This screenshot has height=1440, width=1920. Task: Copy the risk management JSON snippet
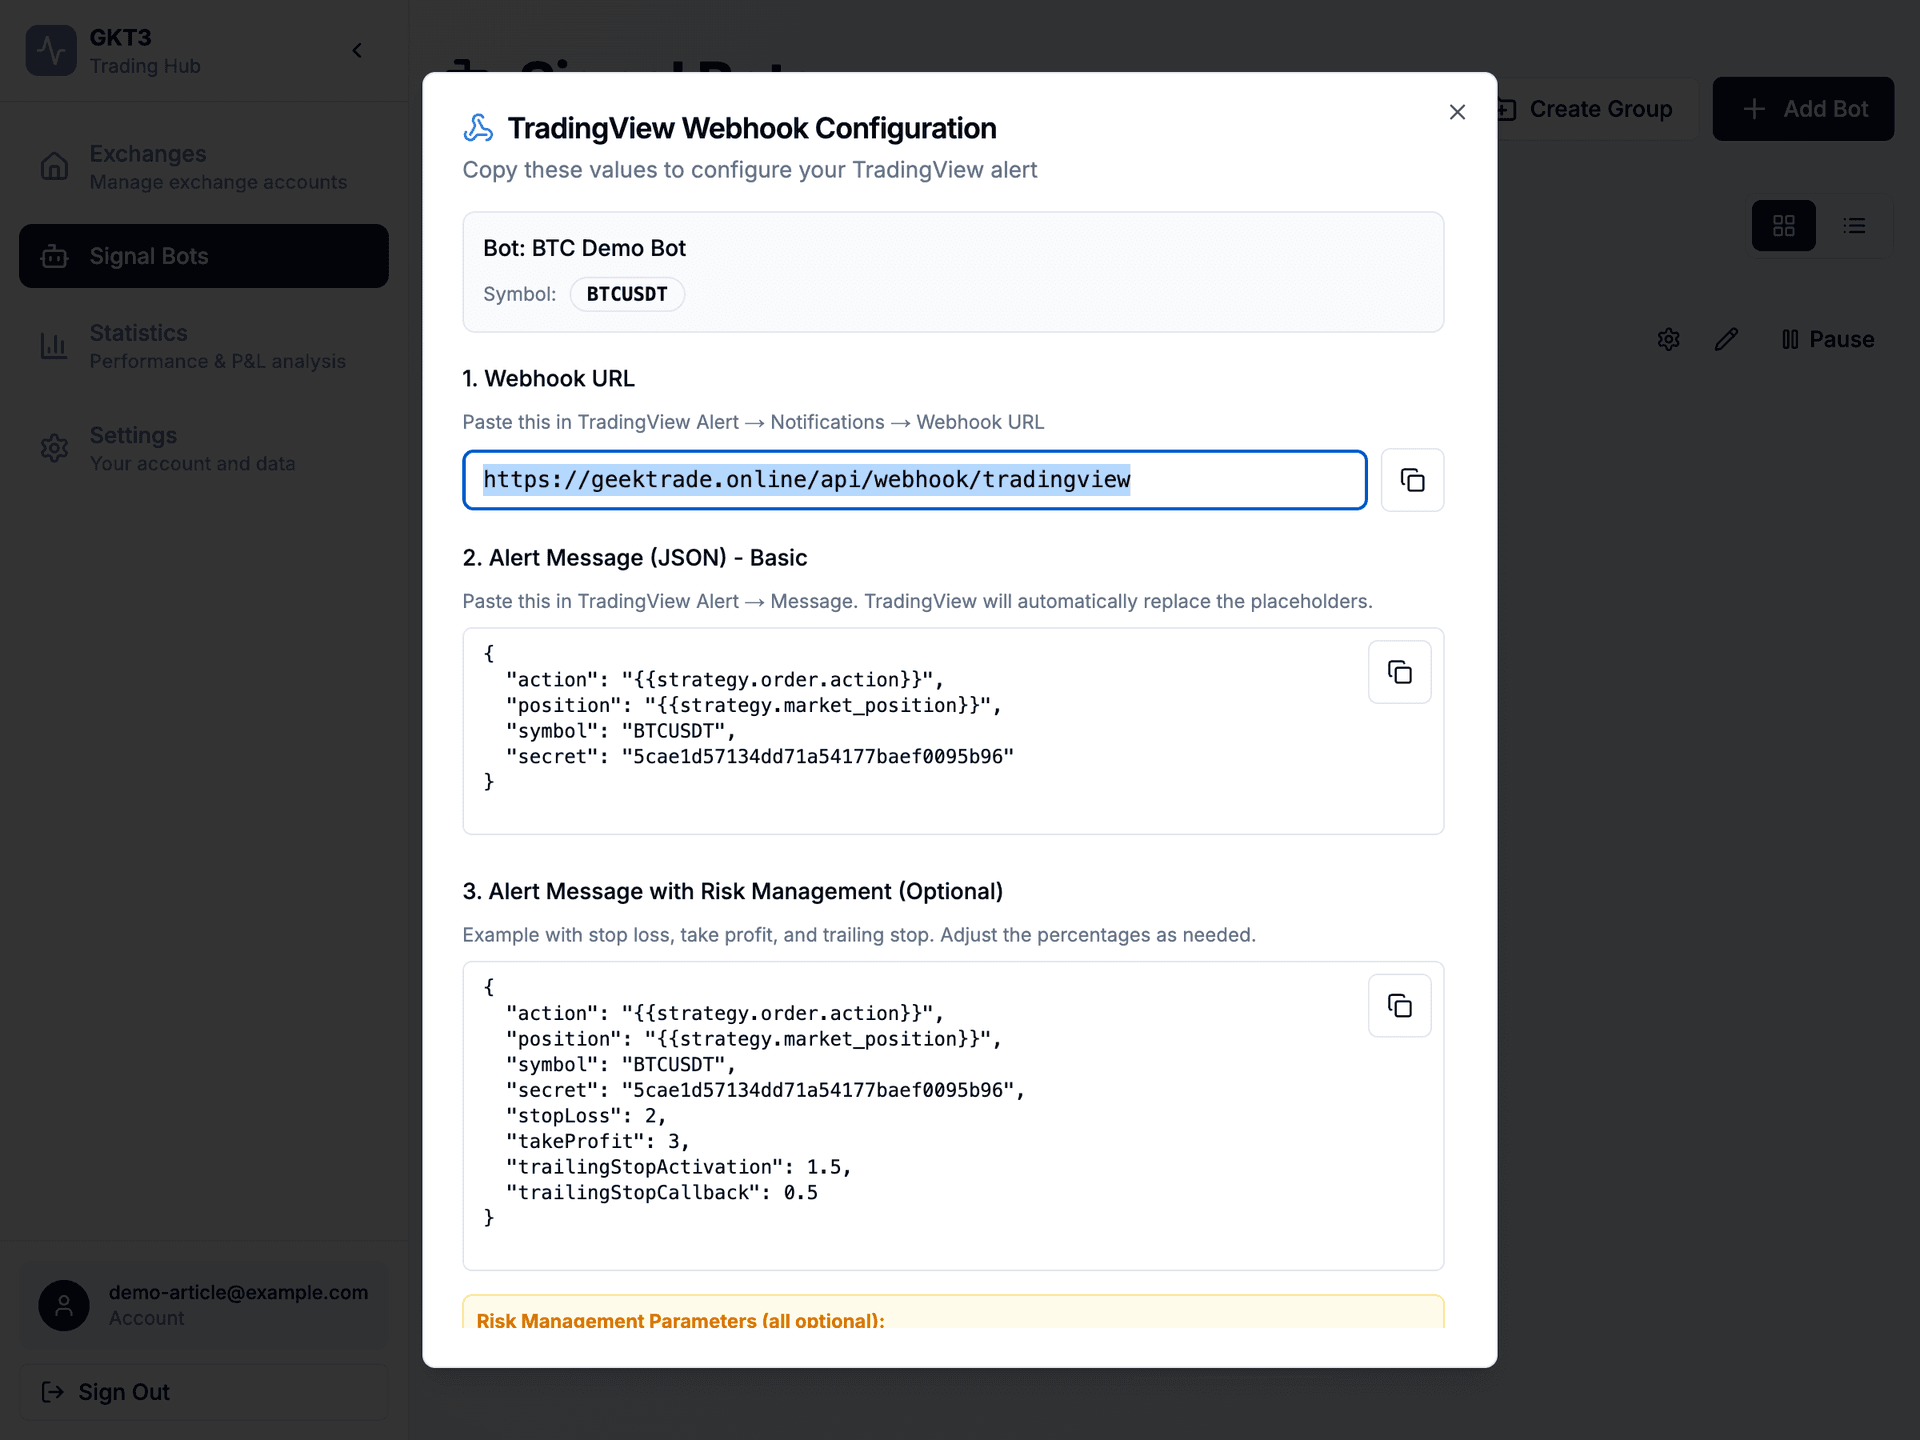(1399, 1005)
